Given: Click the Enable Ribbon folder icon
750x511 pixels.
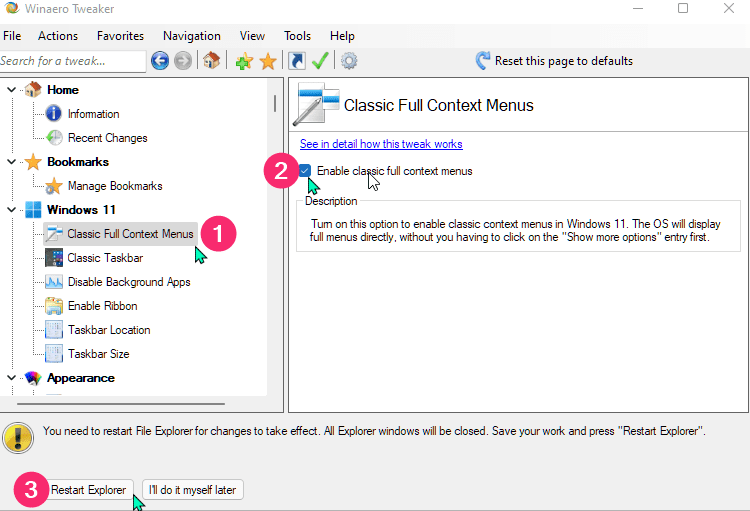Looking at the screenshot, I should (54, 306).
